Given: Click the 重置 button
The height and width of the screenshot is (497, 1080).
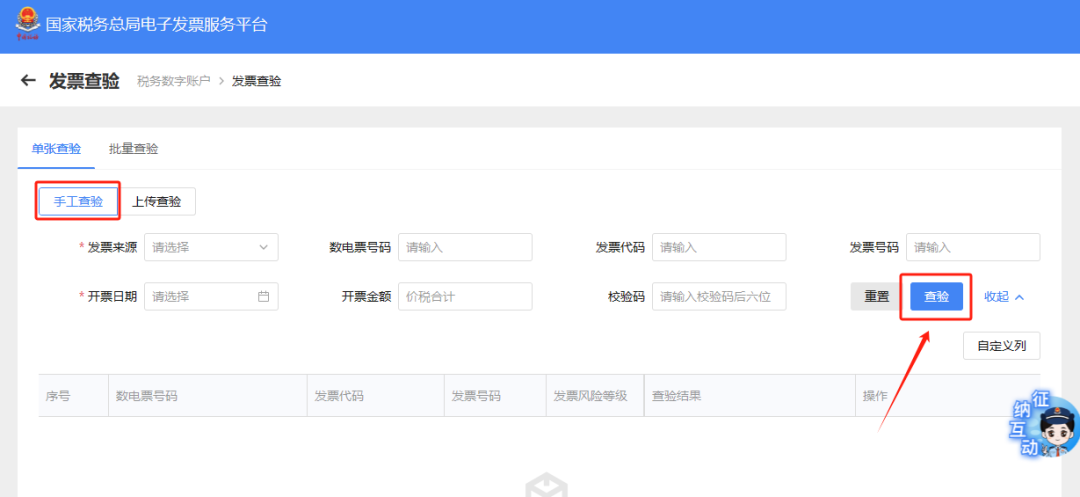Looking at the screenshot, I should pyautogui.click(x=876, y=297).
